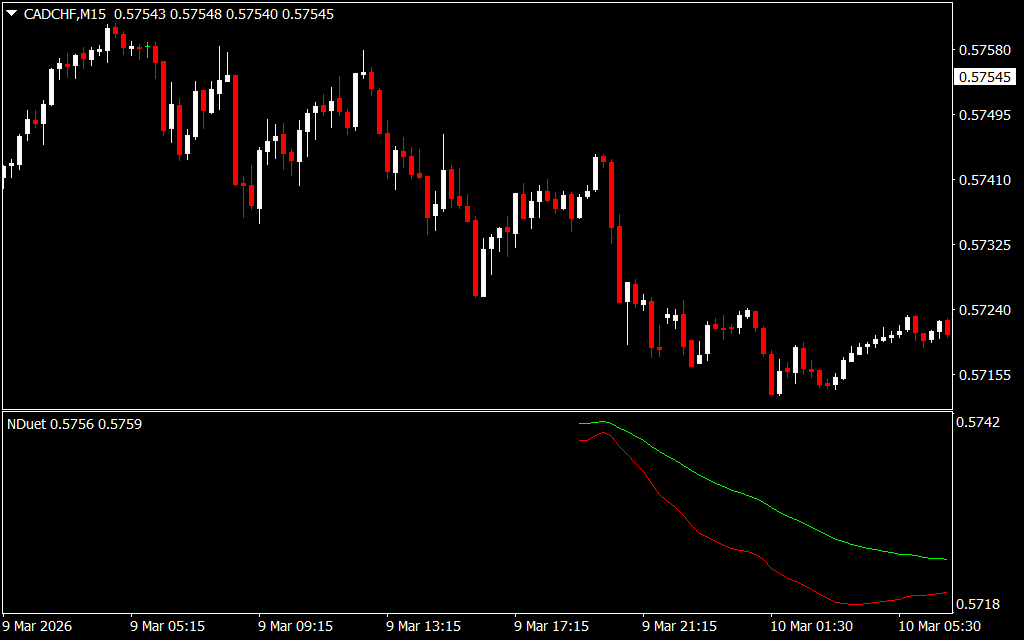Click the 0.57155 price axis label

(983, 376)
